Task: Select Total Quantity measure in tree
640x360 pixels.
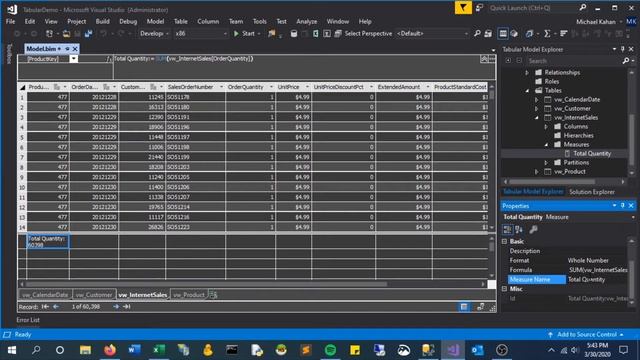Action: point(592,153)
